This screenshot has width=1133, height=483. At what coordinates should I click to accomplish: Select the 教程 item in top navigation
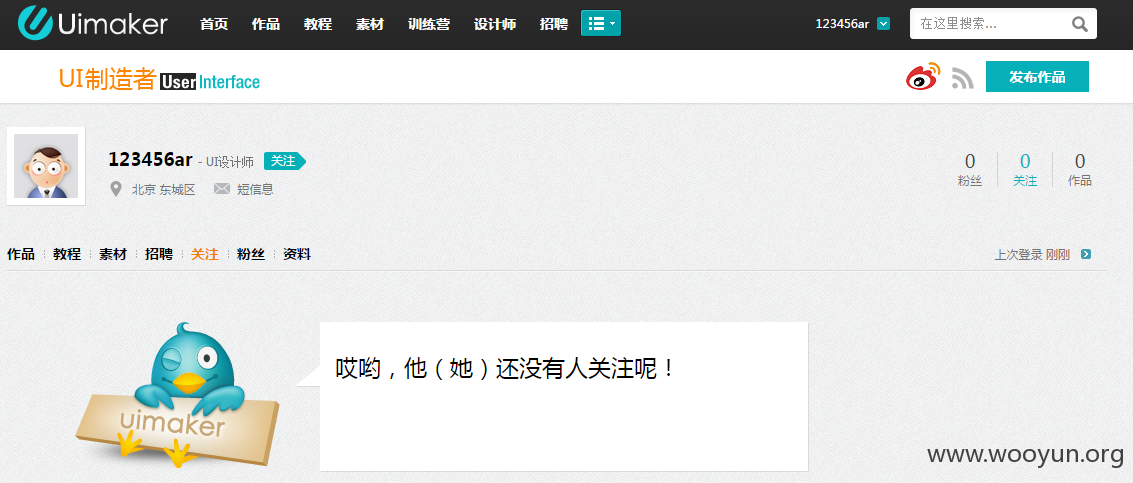[x=318, y=24]
